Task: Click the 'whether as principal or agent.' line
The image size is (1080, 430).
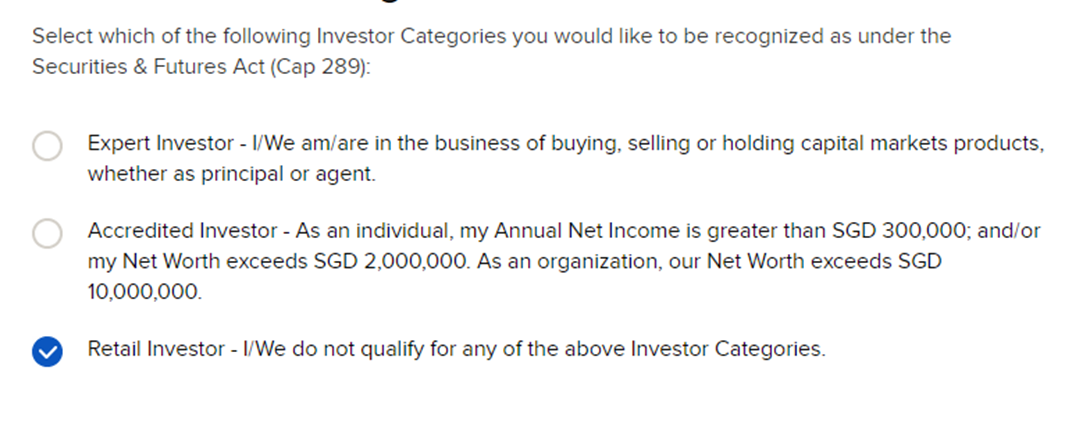Action: click(x=231, y=173)
